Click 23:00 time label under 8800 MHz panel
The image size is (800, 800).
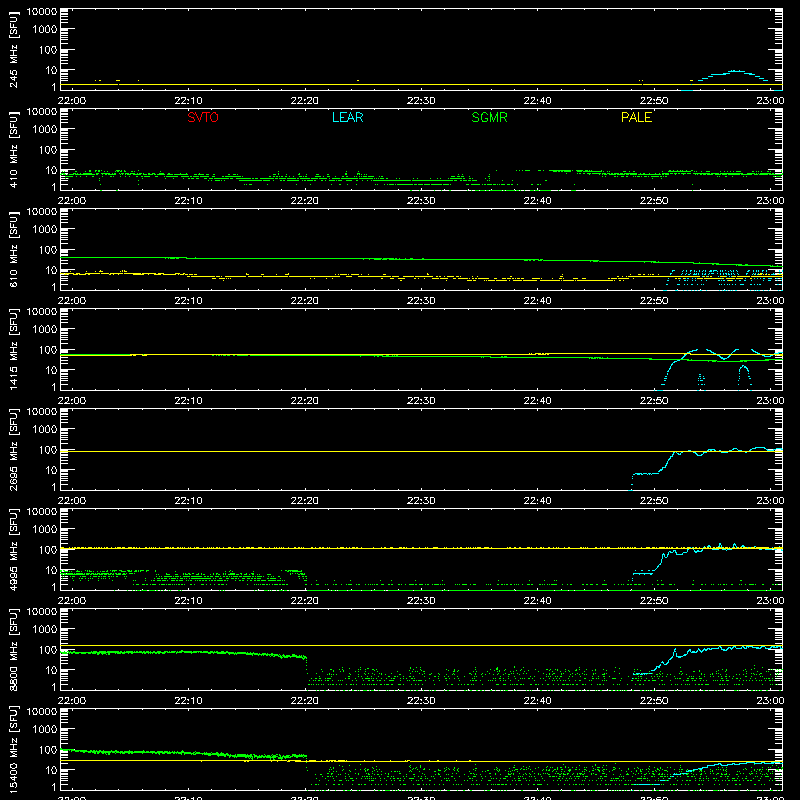(770, 701)
